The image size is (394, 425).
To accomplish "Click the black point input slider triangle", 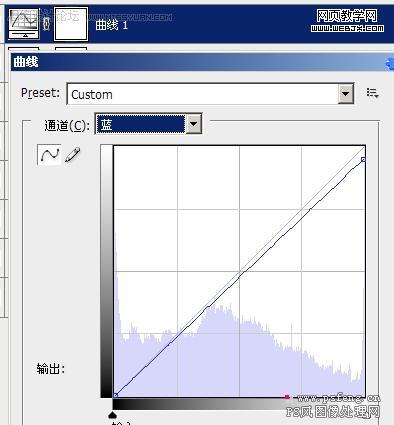I will click(113, 415).
